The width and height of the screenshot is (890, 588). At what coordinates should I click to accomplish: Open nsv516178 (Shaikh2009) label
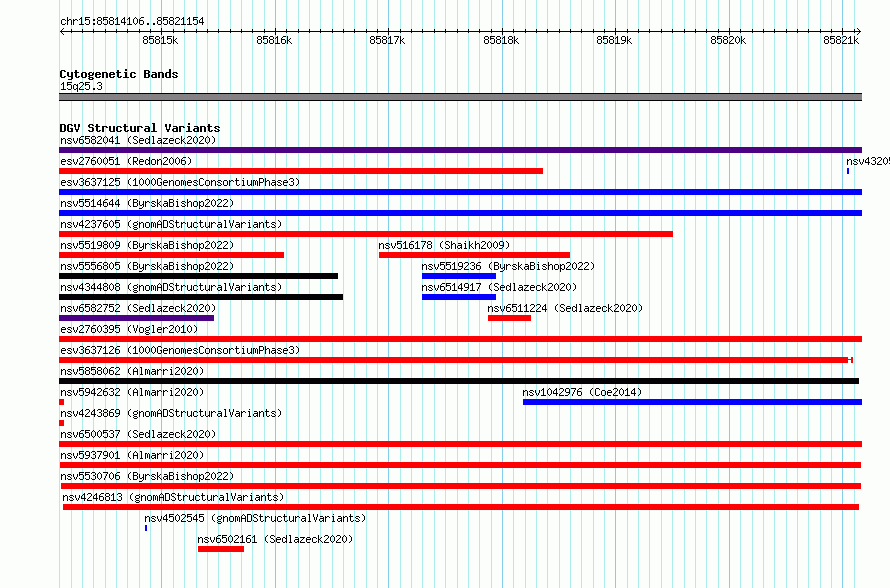tap(444, 245)
